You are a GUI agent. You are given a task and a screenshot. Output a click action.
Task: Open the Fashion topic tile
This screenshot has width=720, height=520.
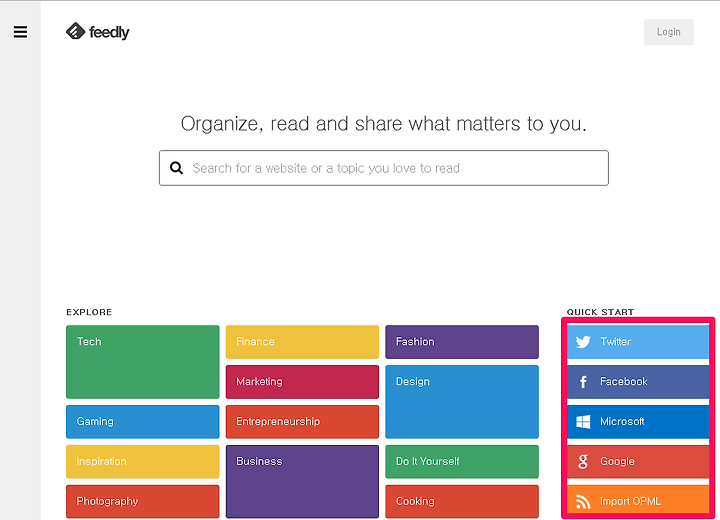(462, 342)
